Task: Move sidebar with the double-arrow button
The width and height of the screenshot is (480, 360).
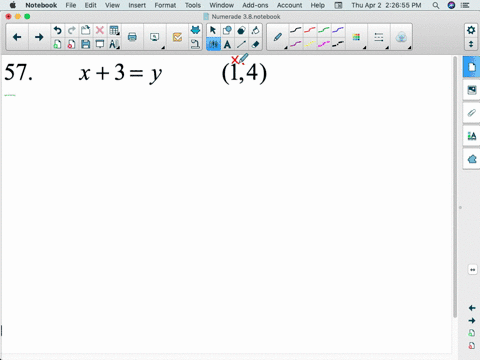Action: (472, 270)
